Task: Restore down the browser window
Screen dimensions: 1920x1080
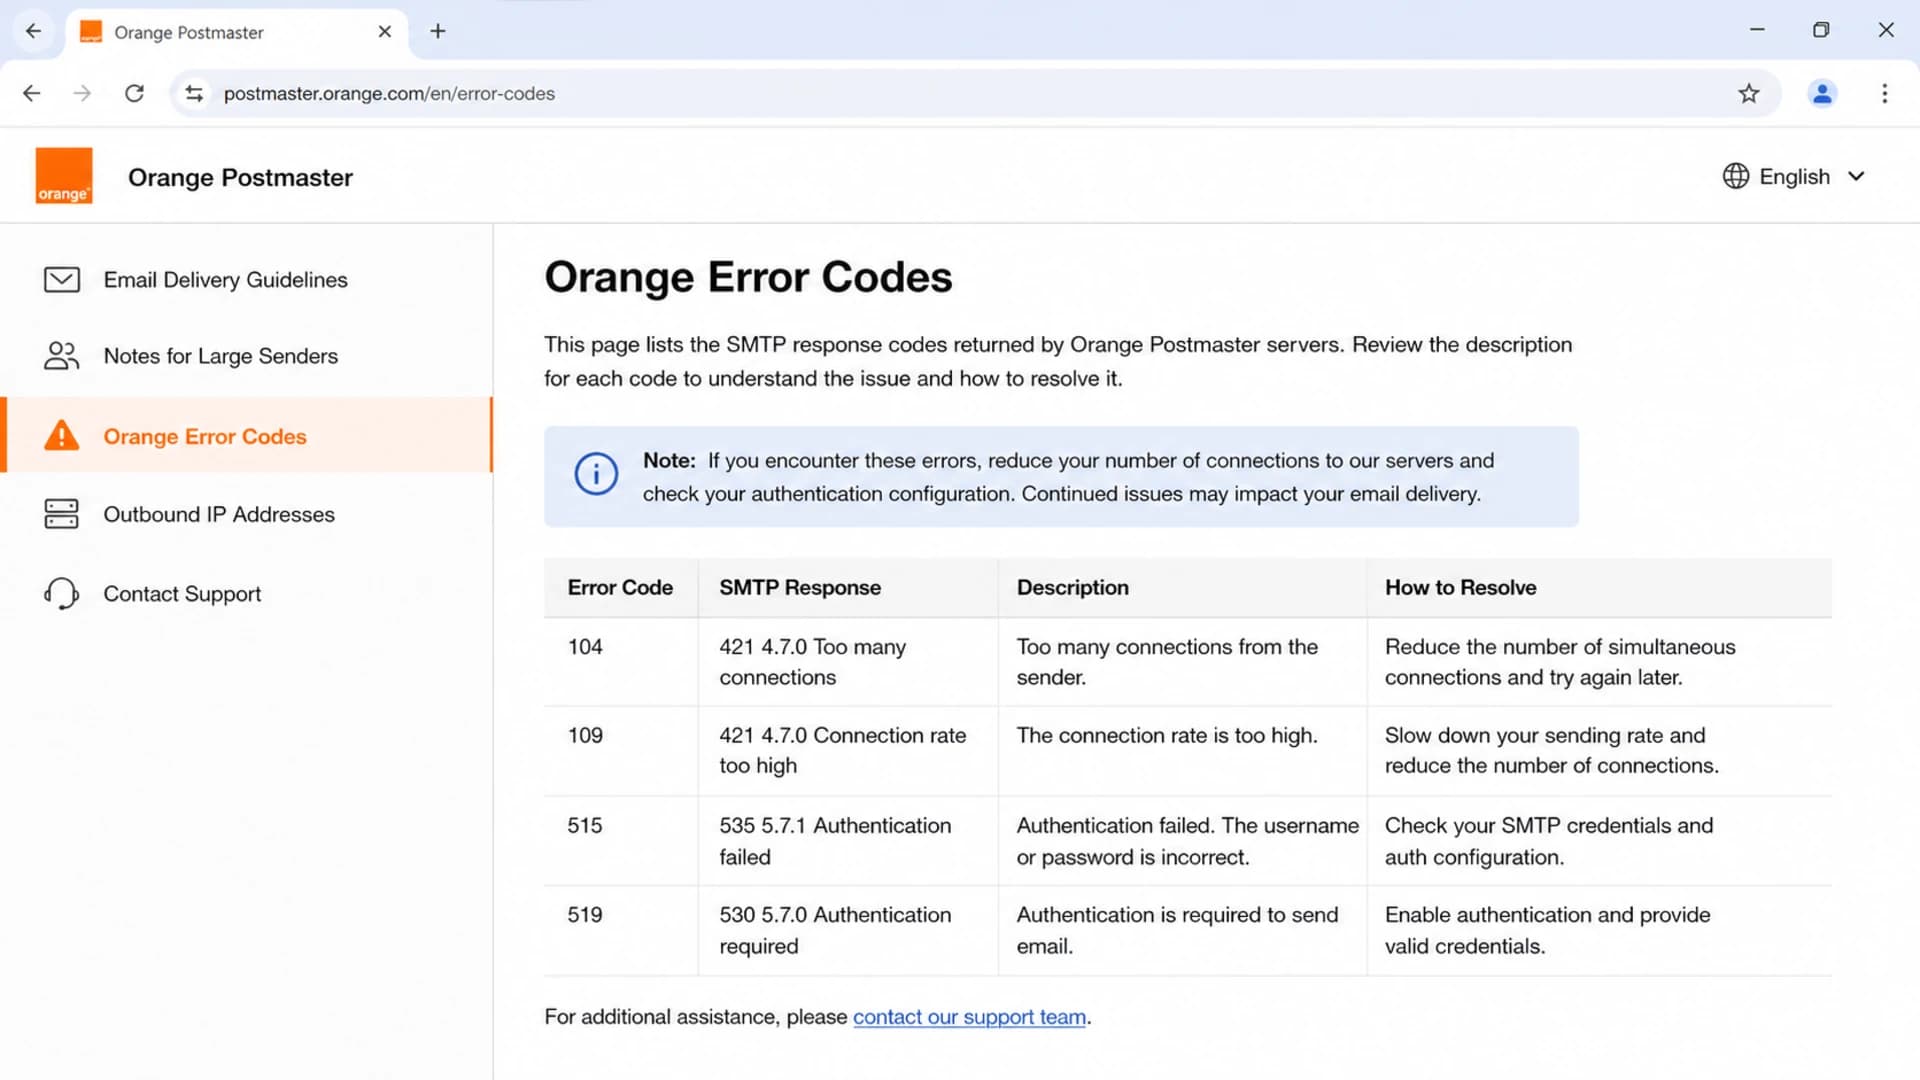Action: point(1821,30)
